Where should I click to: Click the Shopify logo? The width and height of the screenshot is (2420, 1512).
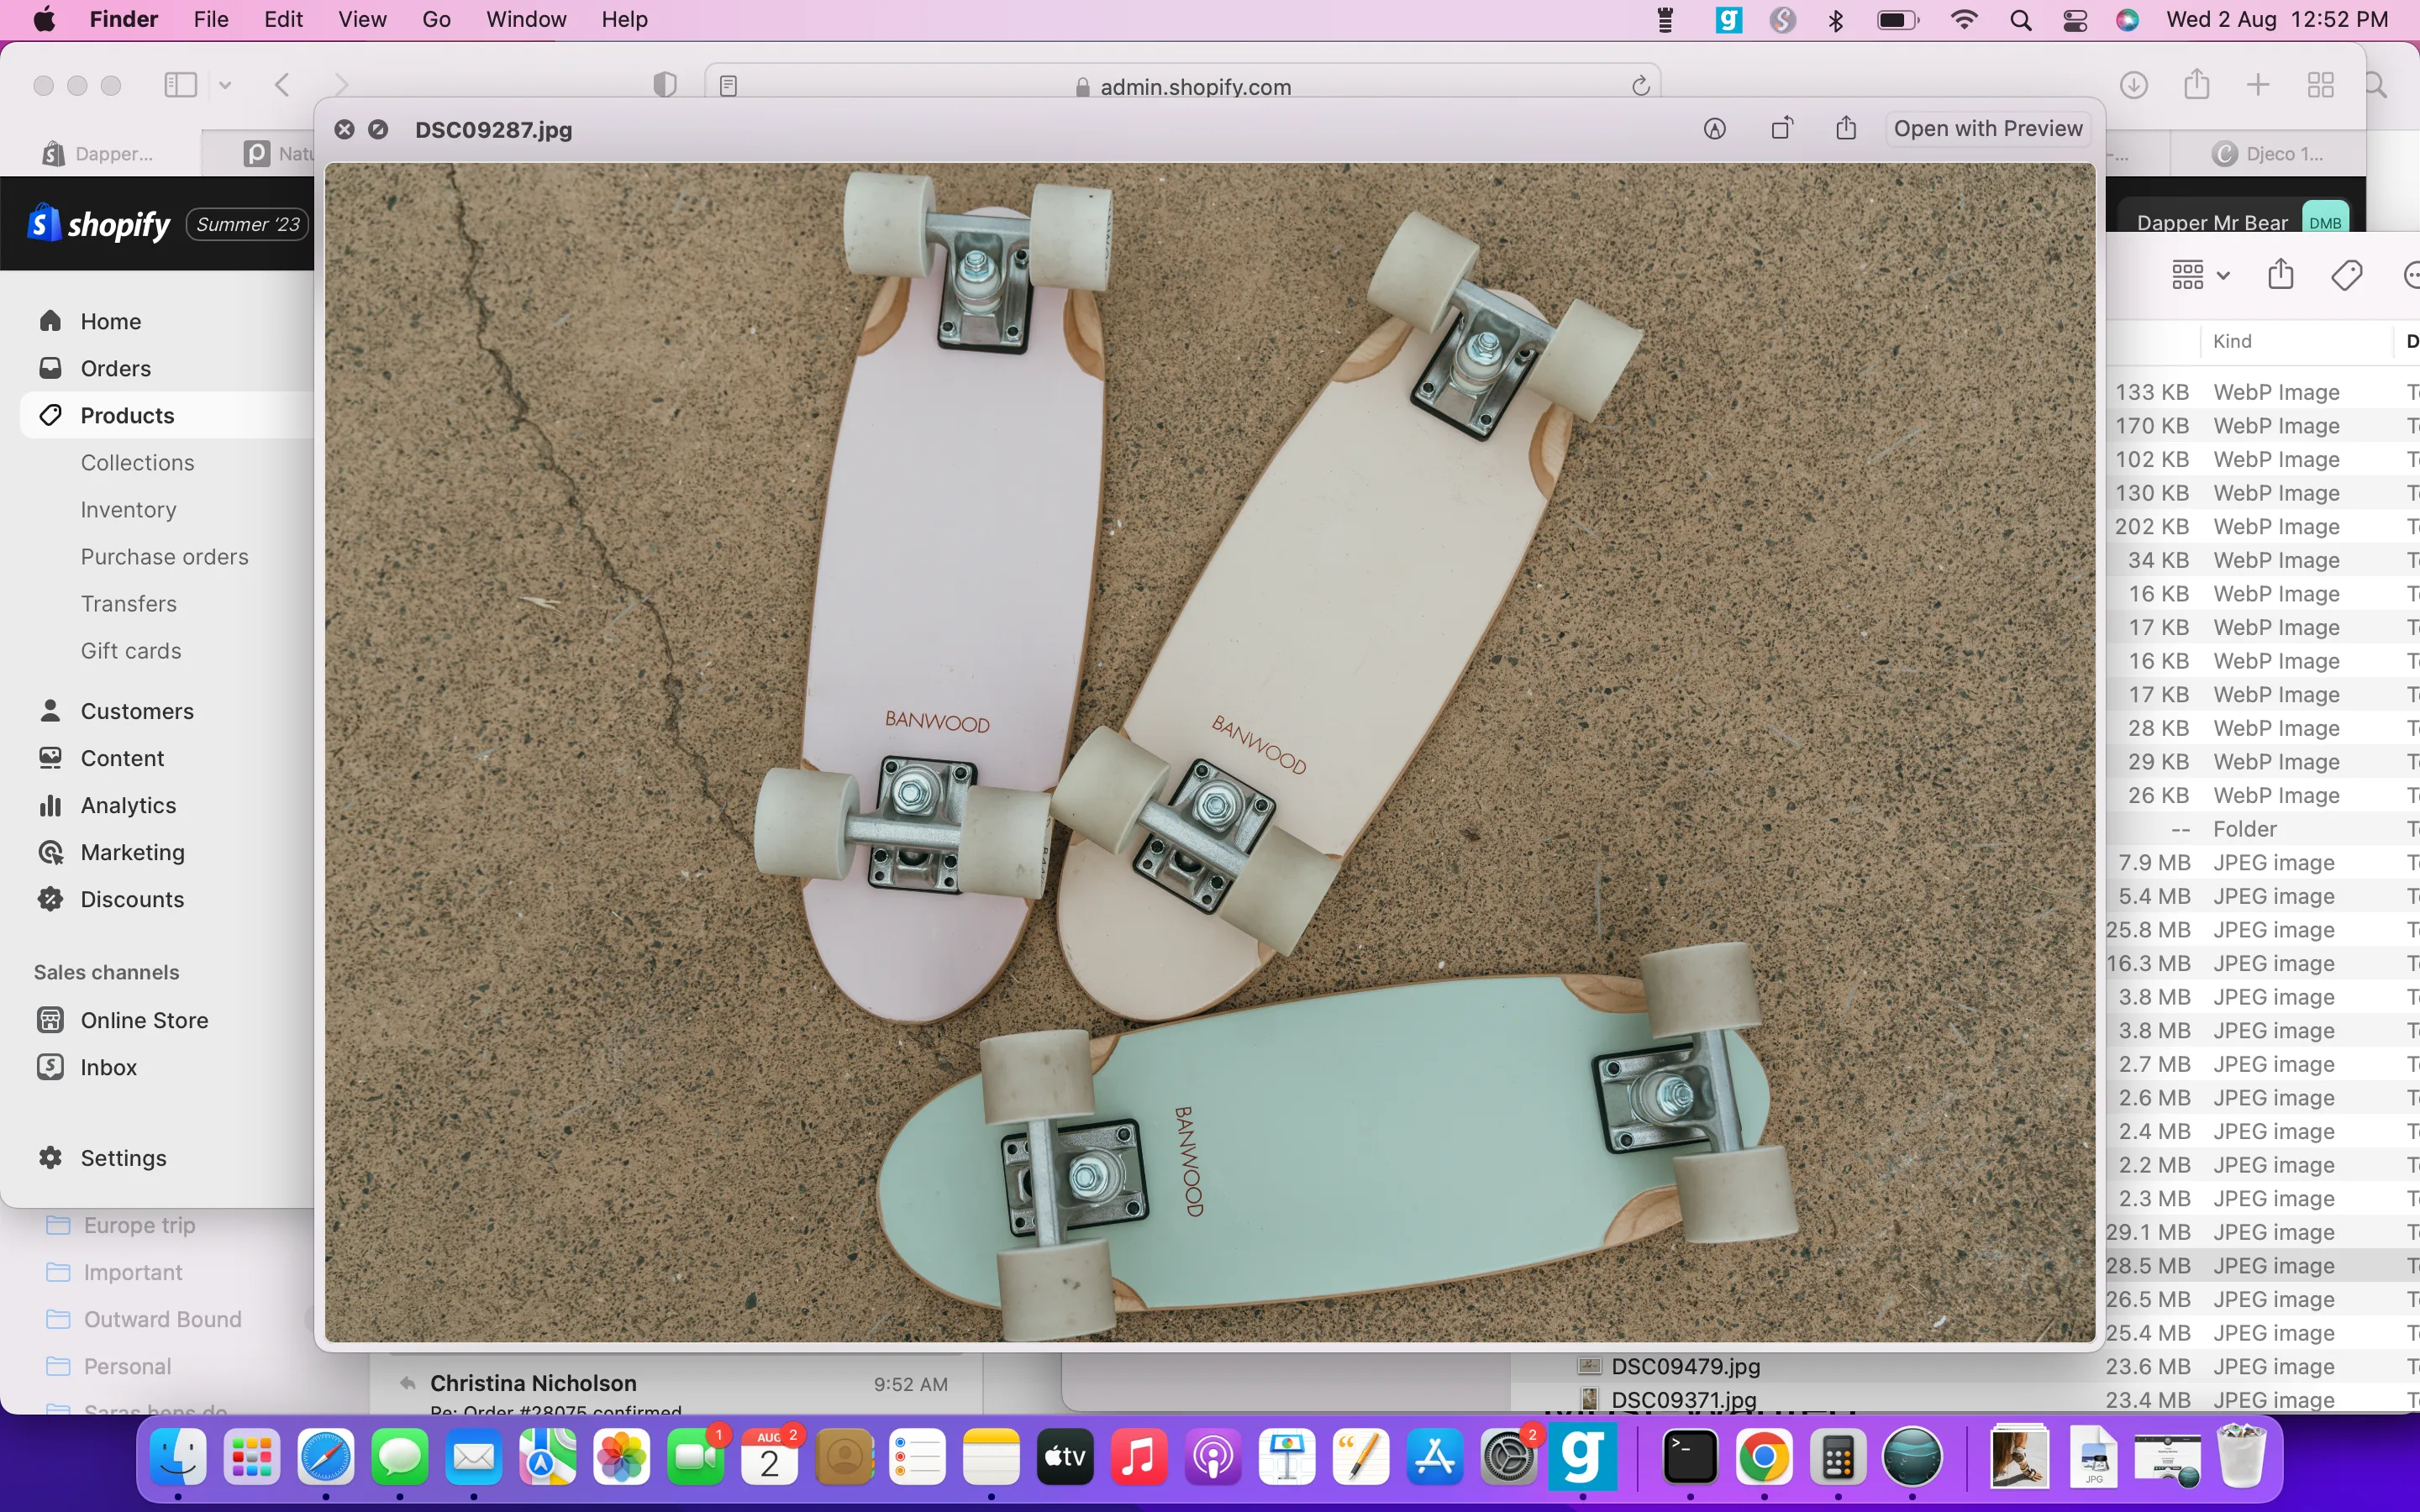click(x=99, y=224)
